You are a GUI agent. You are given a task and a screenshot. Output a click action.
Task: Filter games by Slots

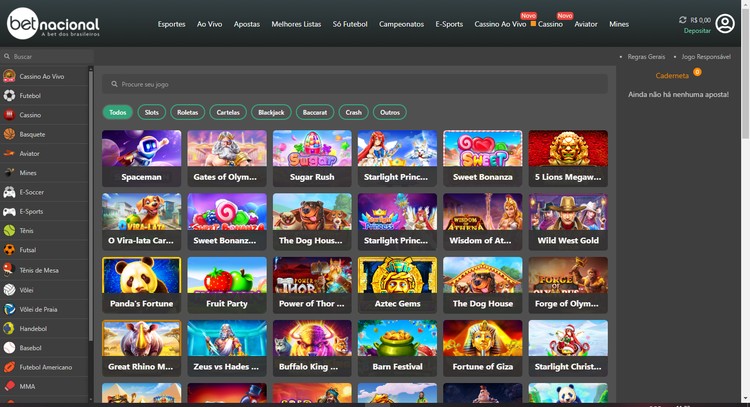click(152, 112)
